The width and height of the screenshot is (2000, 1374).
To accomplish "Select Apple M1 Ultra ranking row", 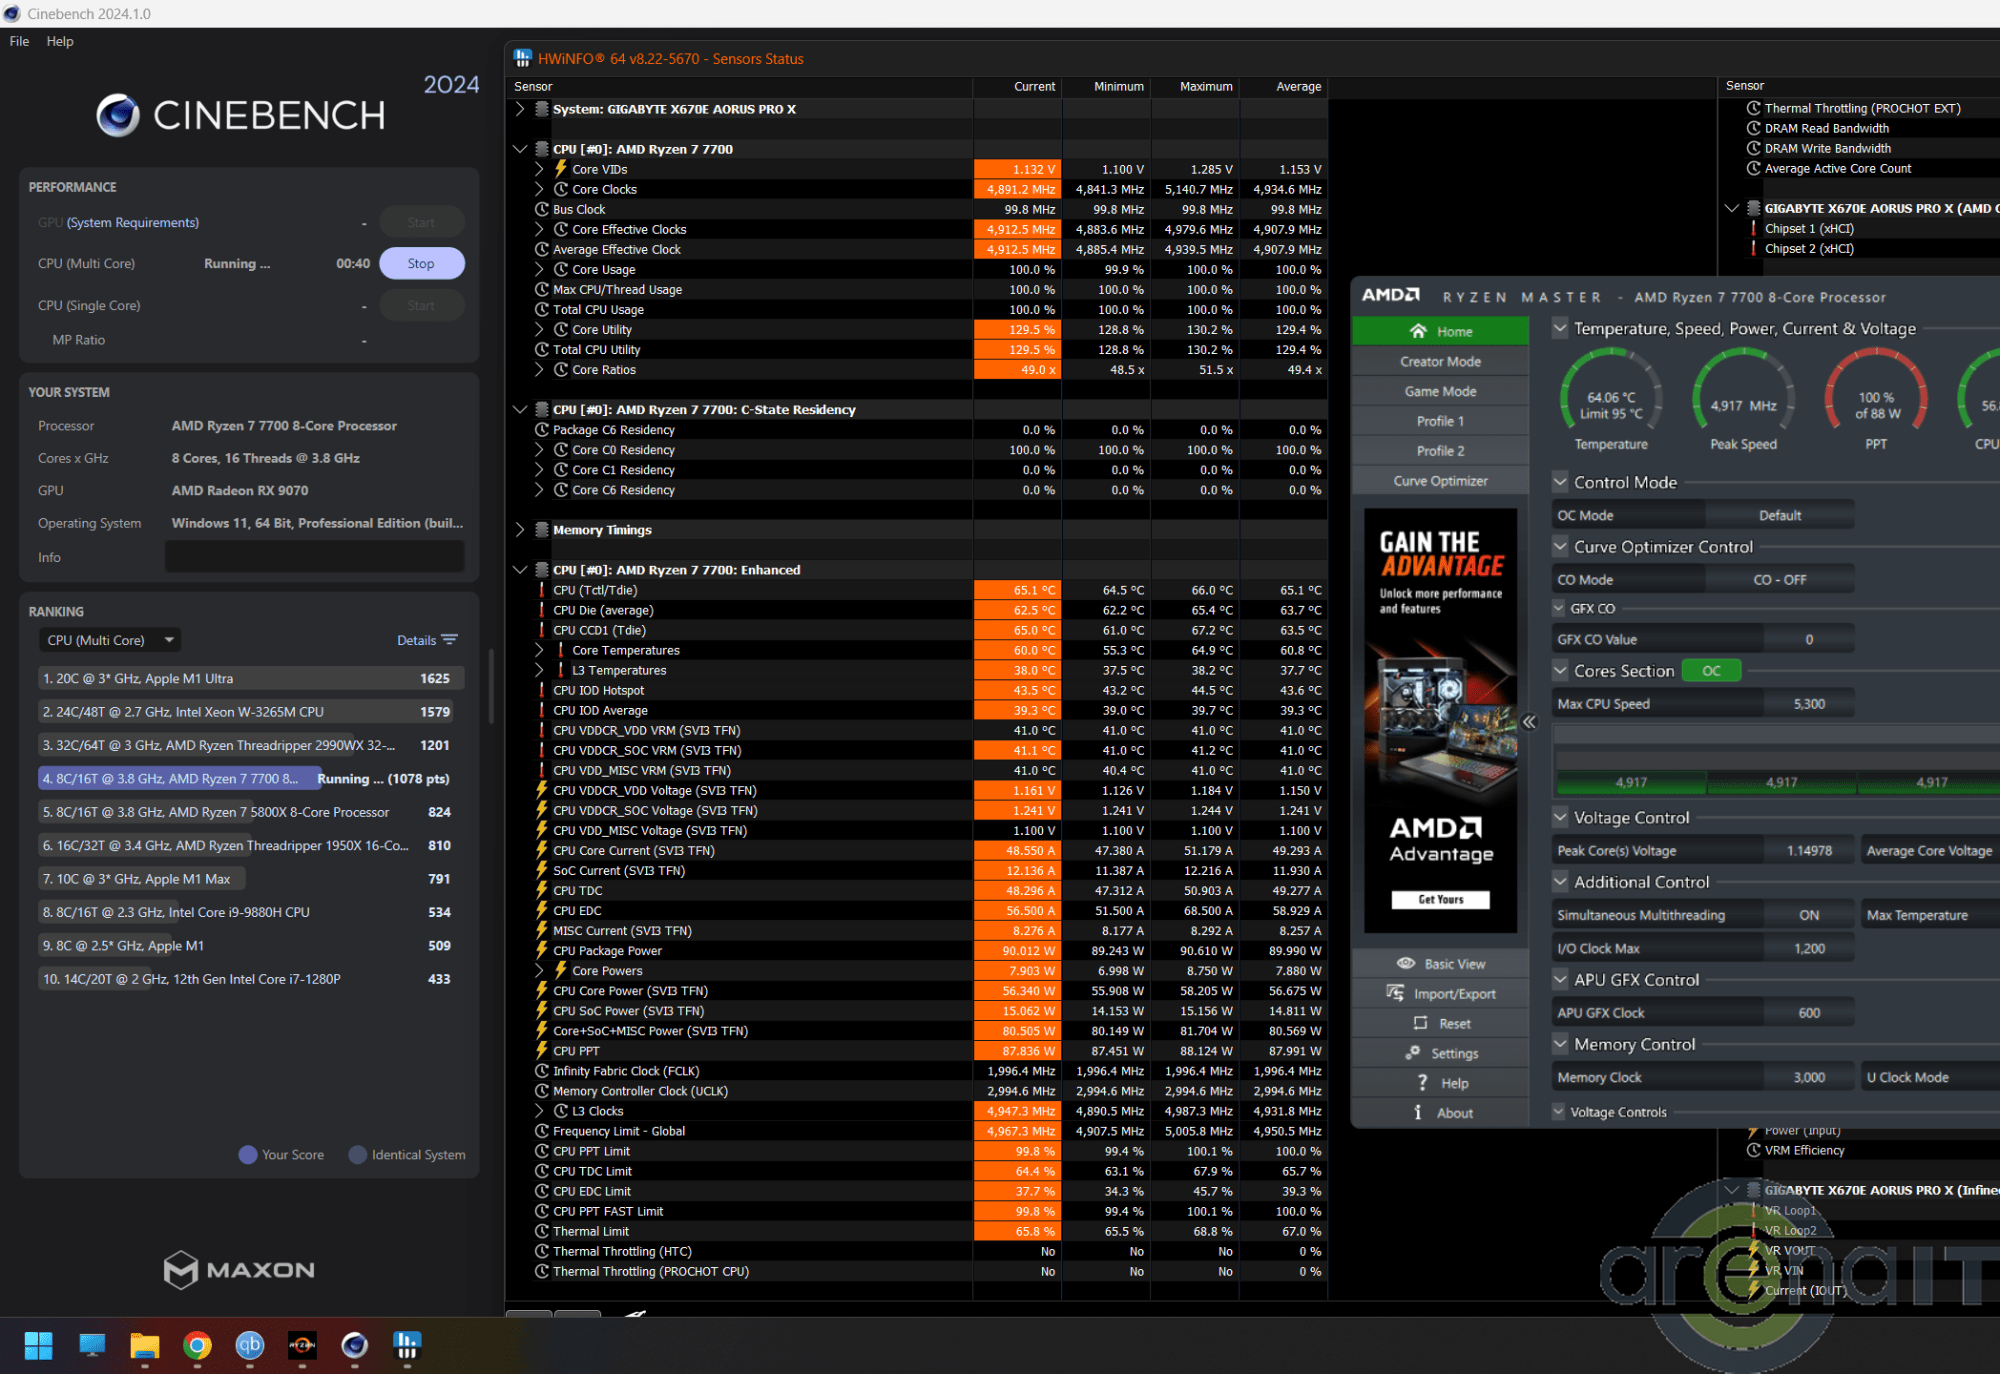I will click(x=250, y=678).
